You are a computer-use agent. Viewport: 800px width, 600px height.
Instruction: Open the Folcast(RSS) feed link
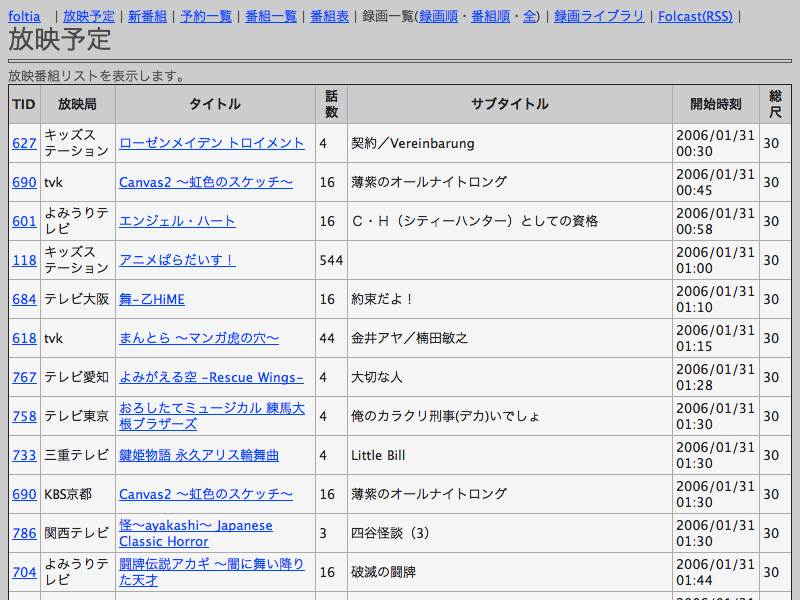[694, 16]
